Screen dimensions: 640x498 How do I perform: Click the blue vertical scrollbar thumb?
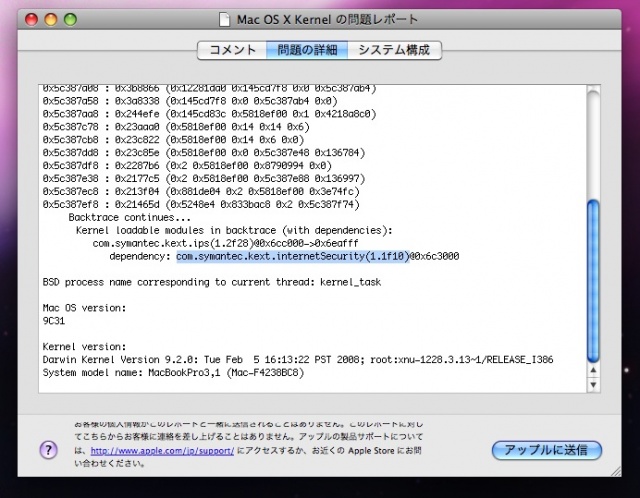coord(593,281)
